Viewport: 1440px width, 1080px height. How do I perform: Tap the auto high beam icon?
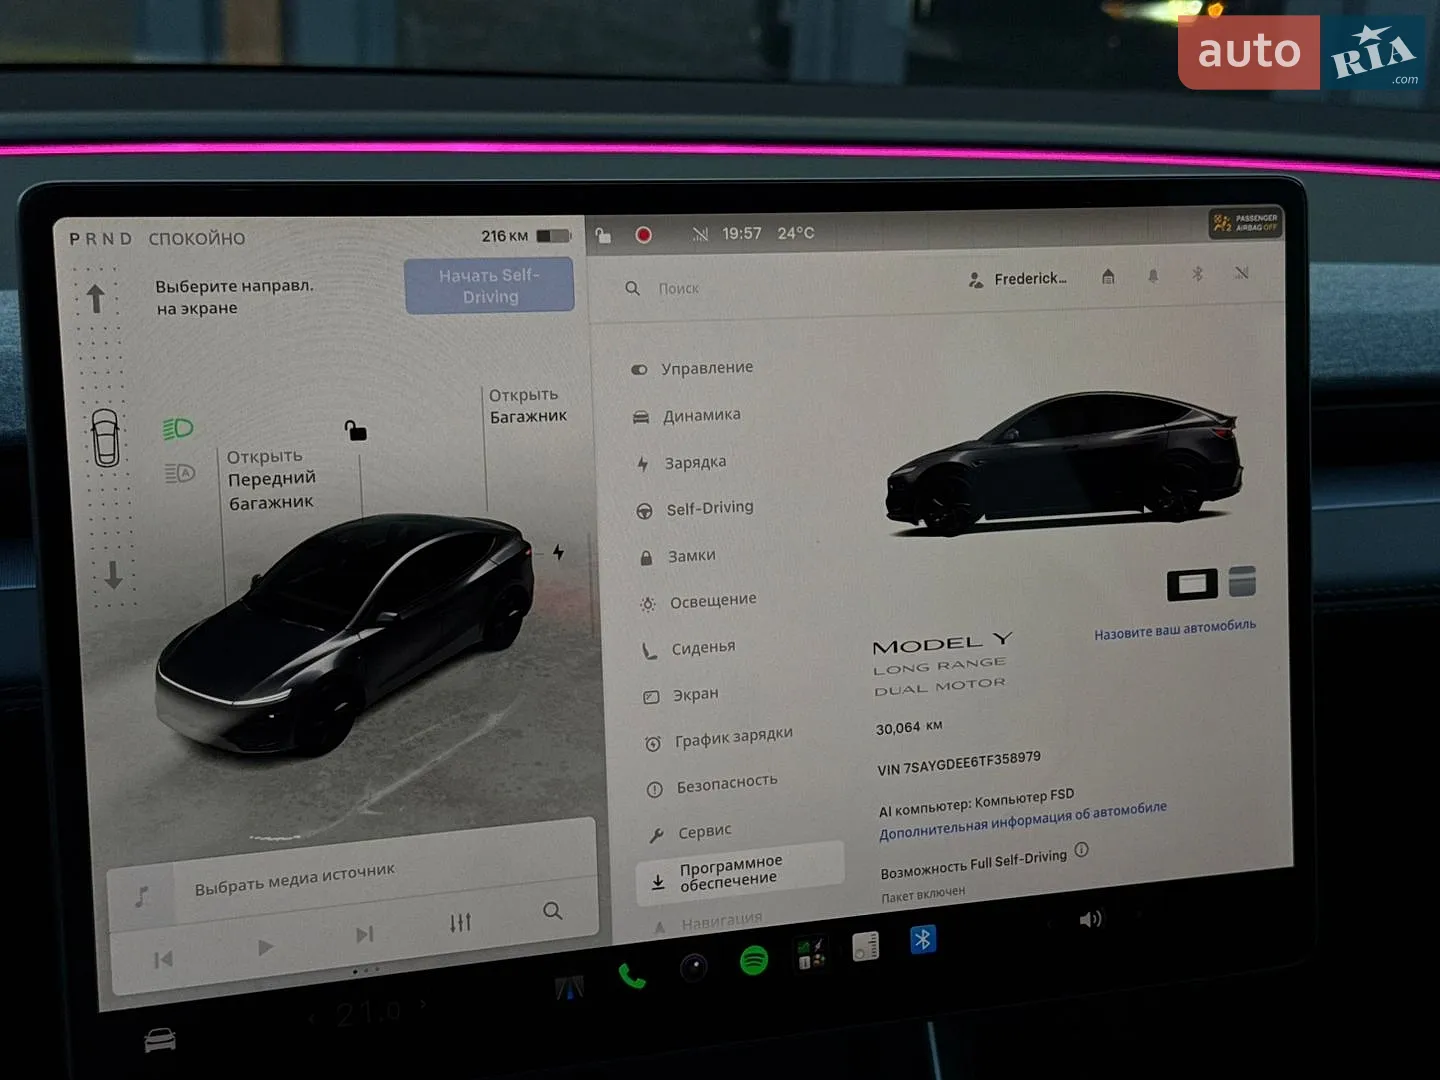179,473
